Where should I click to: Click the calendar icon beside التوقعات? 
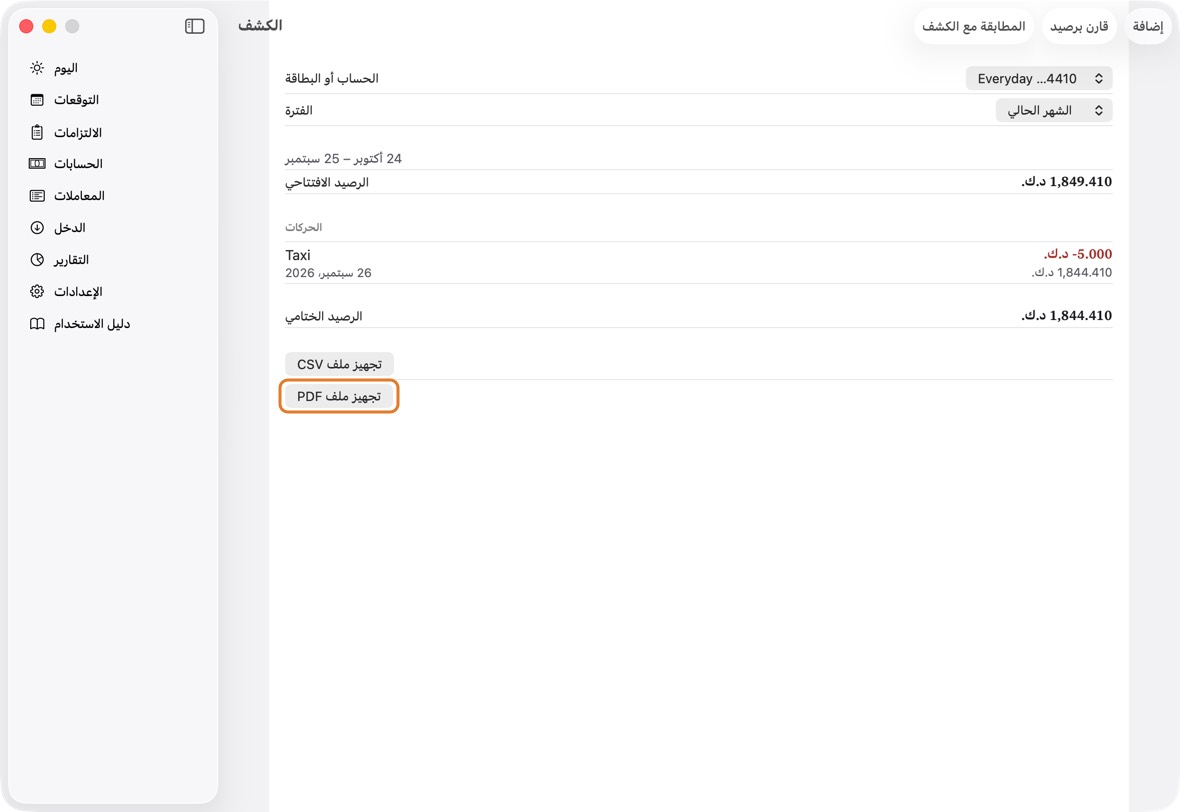(37, 100)
